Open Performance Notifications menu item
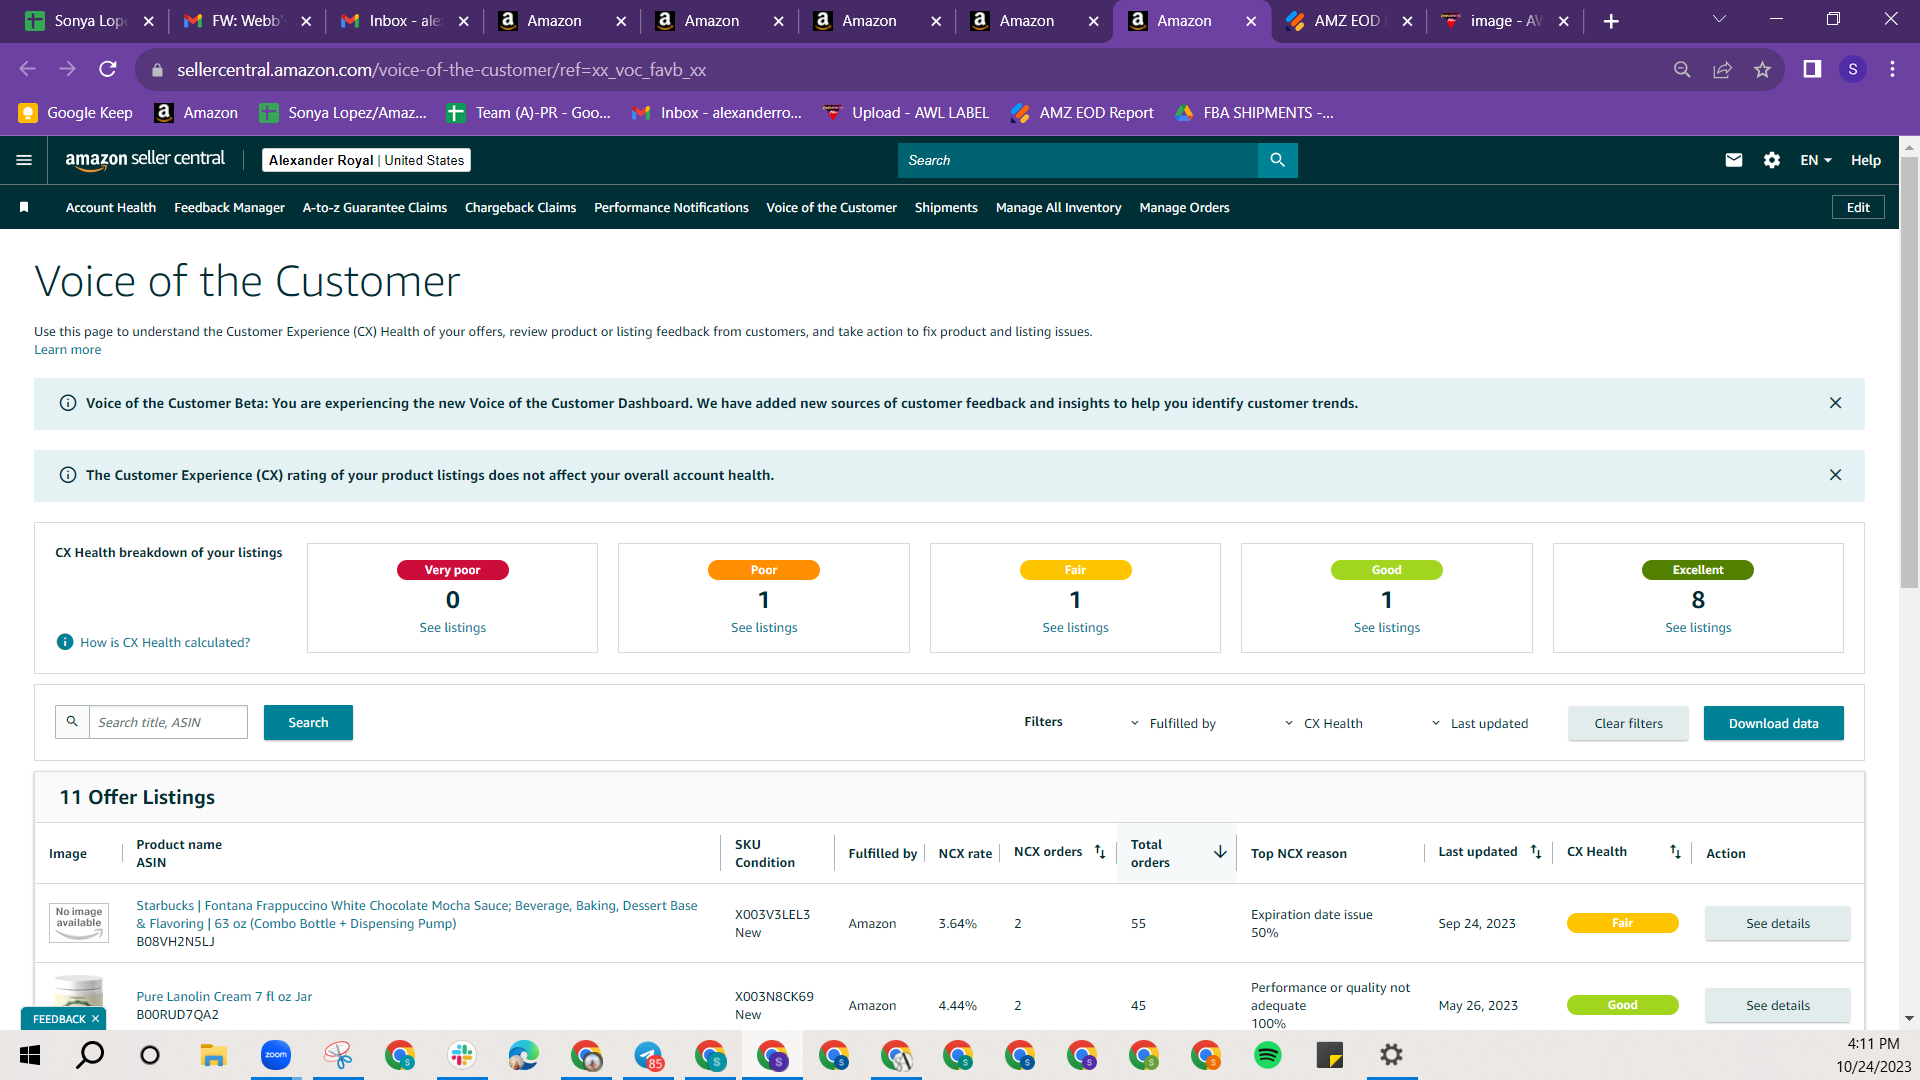 [x=671, y=207]
